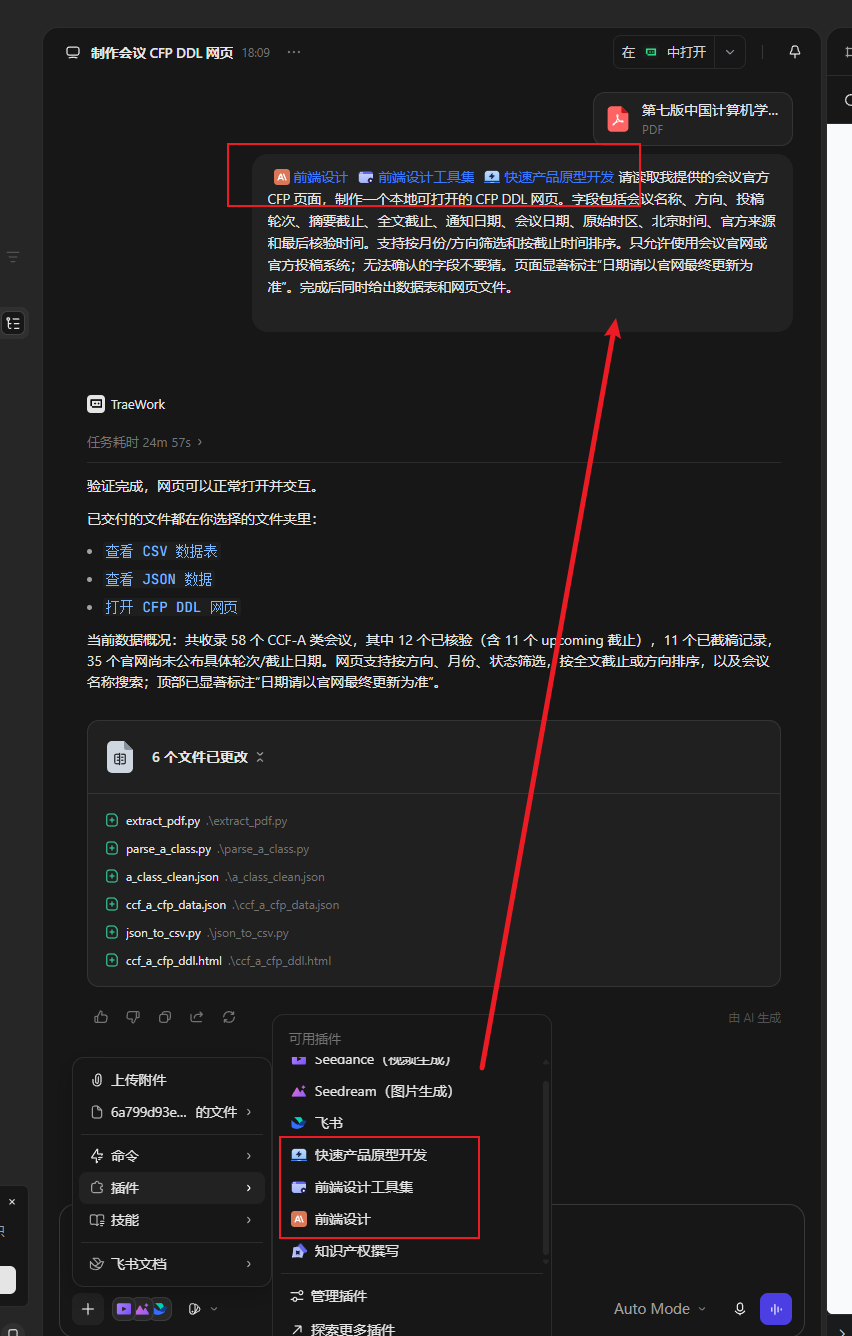Expand the dropdown arrow next to 中打开
The width and height of the screenshot is (852, 1336).
730,52
